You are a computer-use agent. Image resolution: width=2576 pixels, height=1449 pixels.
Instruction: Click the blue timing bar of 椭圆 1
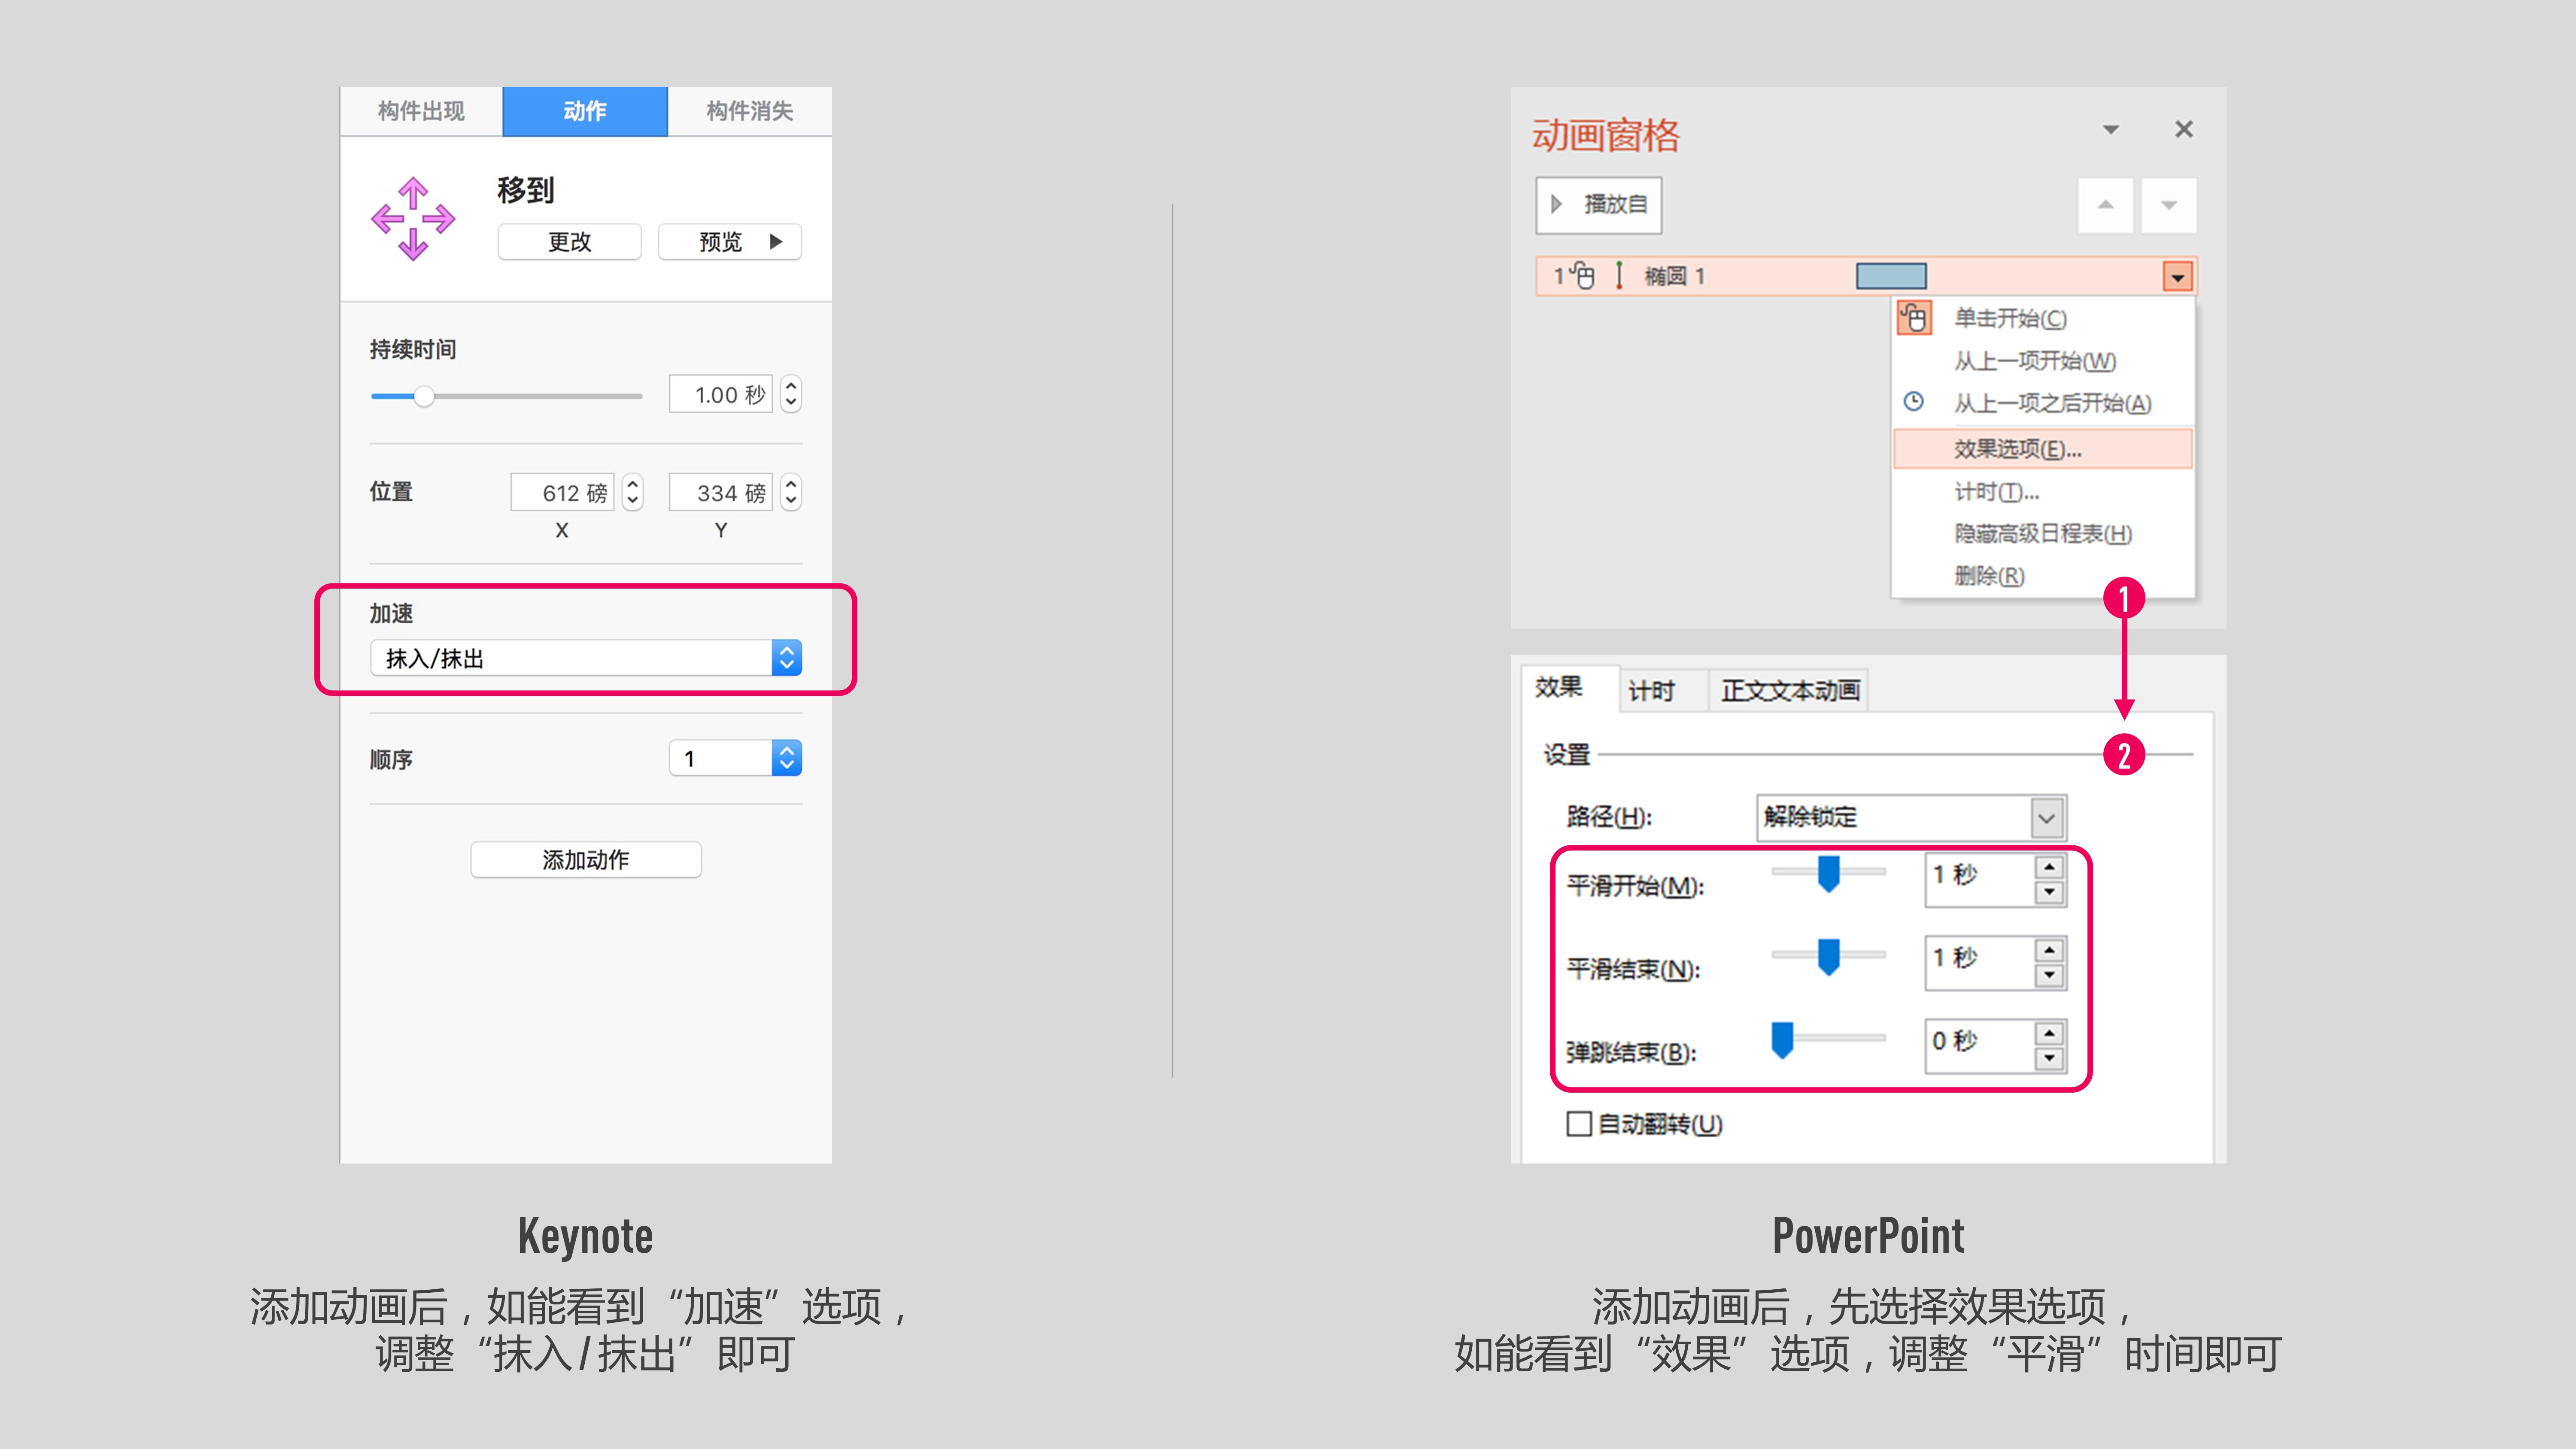point(1891,276)
